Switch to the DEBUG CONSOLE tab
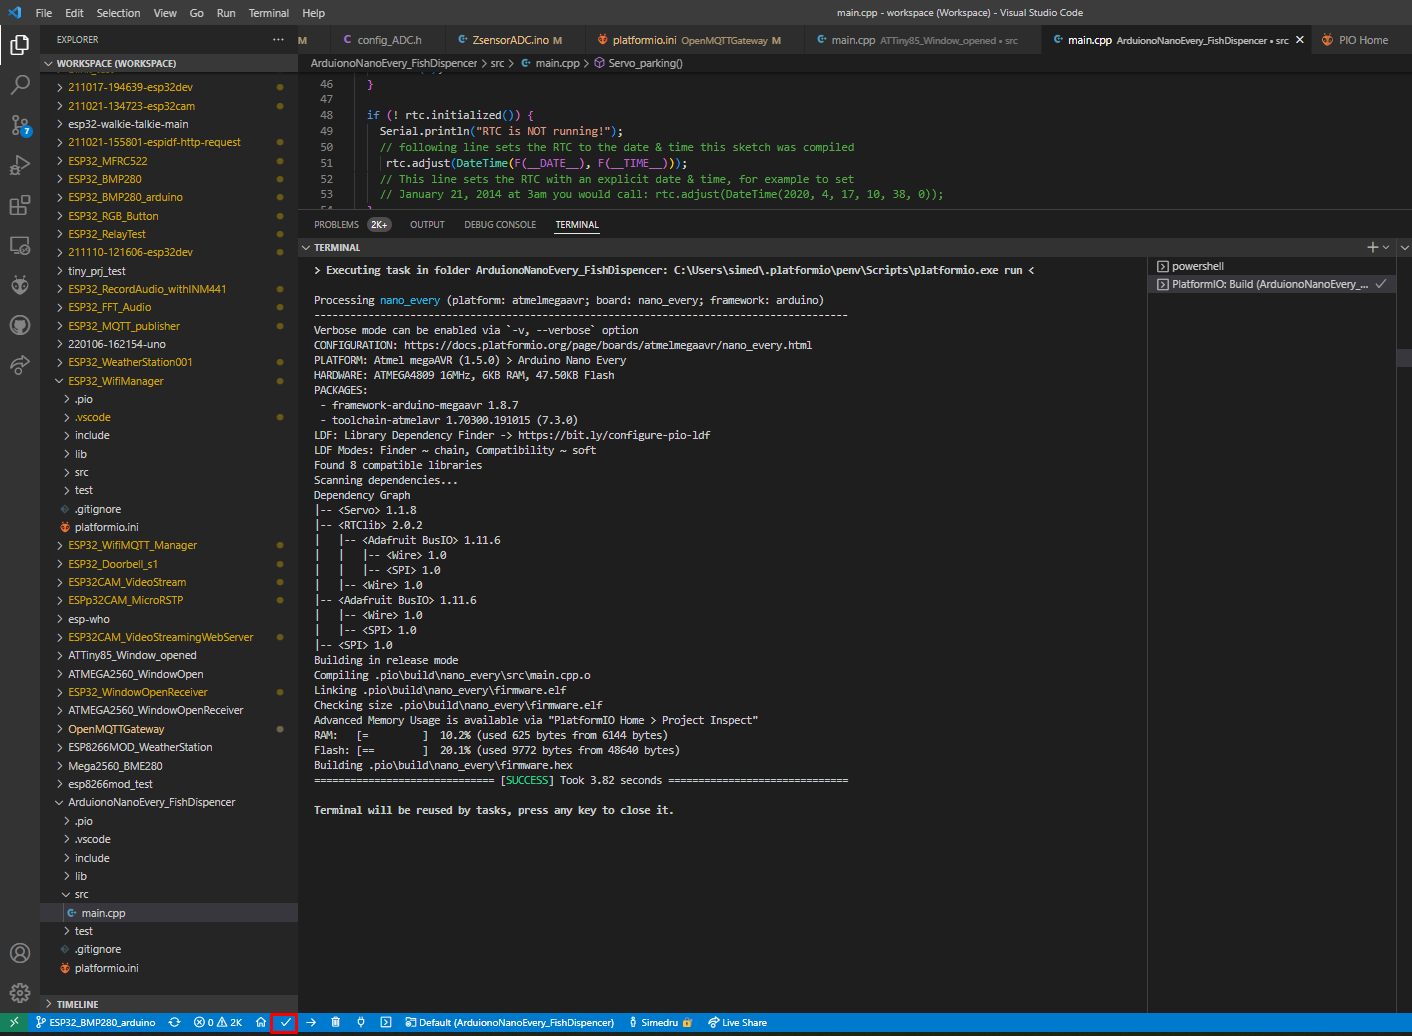 coord(500,225)
